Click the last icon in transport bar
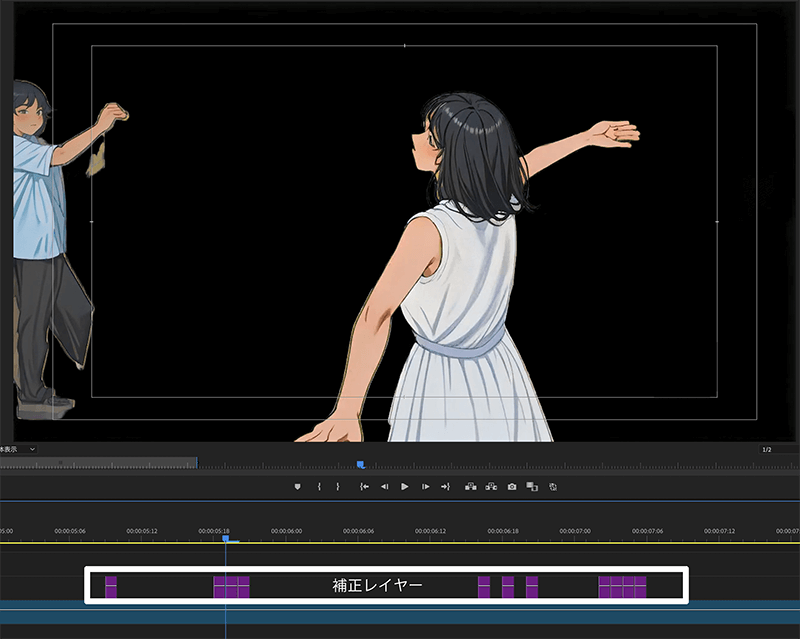 click(553, 487)
